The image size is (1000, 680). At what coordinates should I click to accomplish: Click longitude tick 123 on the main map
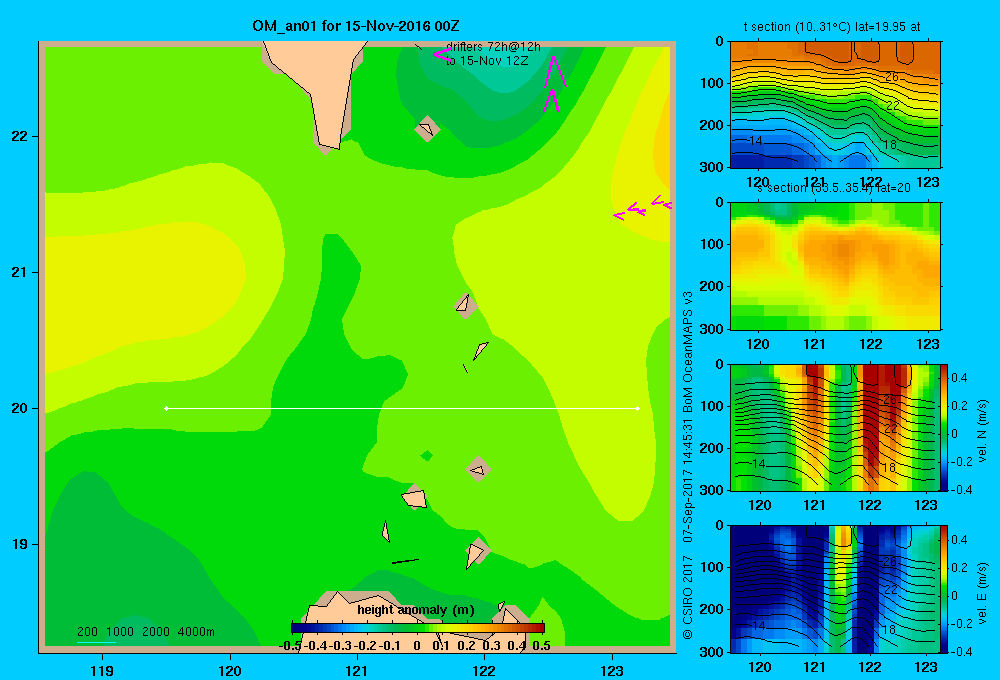pyautogui.click(x=612, y=670)
